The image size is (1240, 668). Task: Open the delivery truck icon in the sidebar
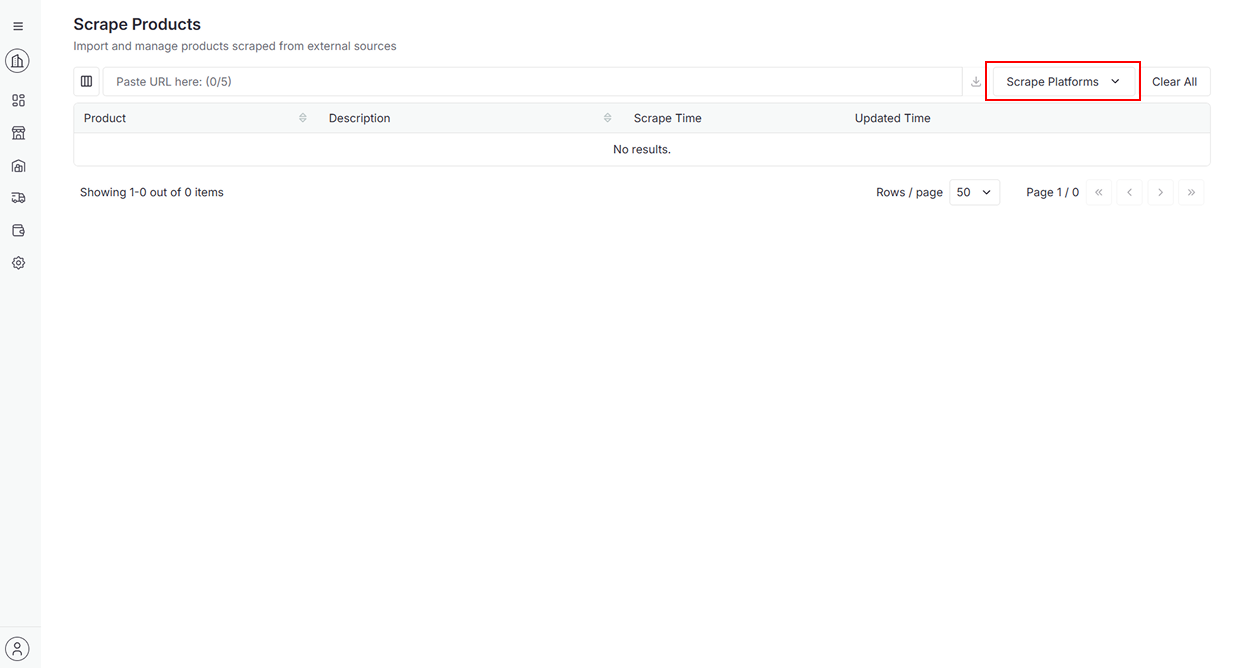(18, 198)
